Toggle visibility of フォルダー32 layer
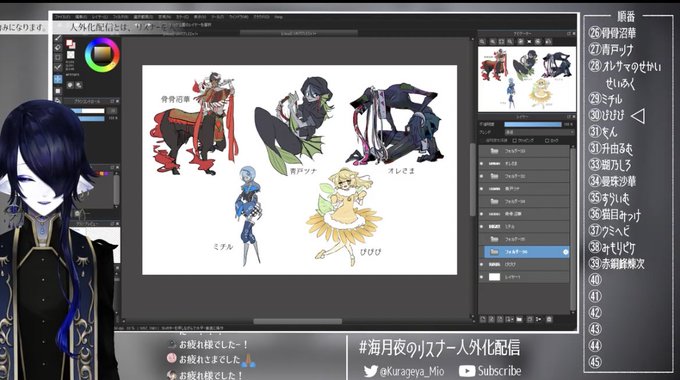The width and height of the screenshot is (680, 380). [481, 176]
